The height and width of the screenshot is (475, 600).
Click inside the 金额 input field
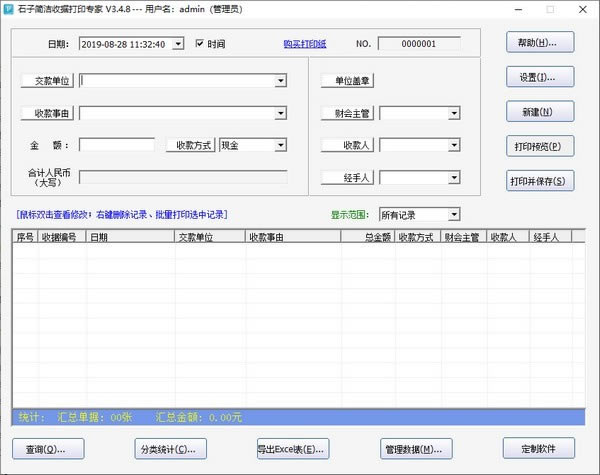click(116, 145)
